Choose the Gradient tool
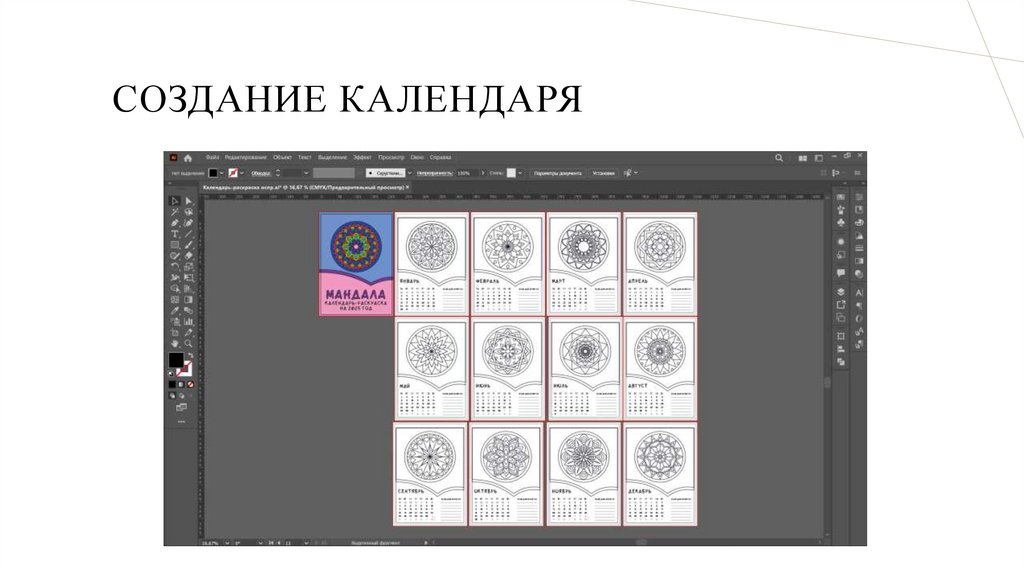This screenshot has width=1024, height=574. (189, 299)
